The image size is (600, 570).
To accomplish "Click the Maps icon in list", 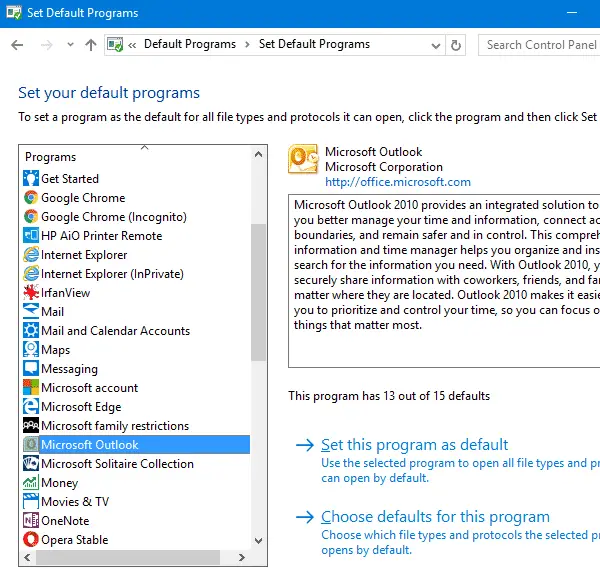I will (31, 350).
